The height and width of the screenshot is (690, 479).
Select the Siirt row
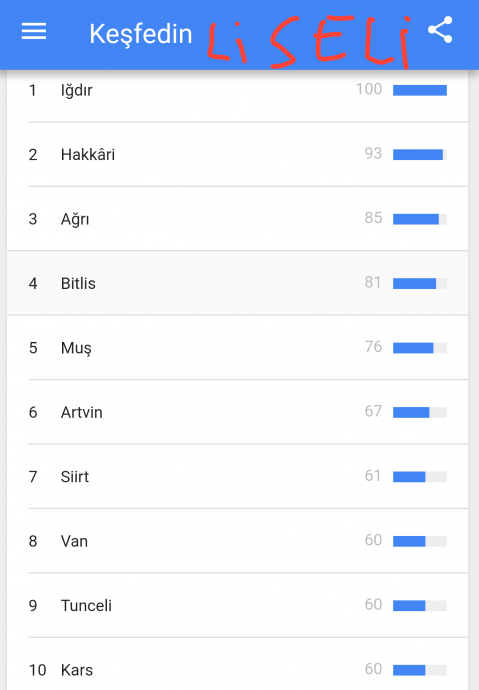tap(238, 477)
